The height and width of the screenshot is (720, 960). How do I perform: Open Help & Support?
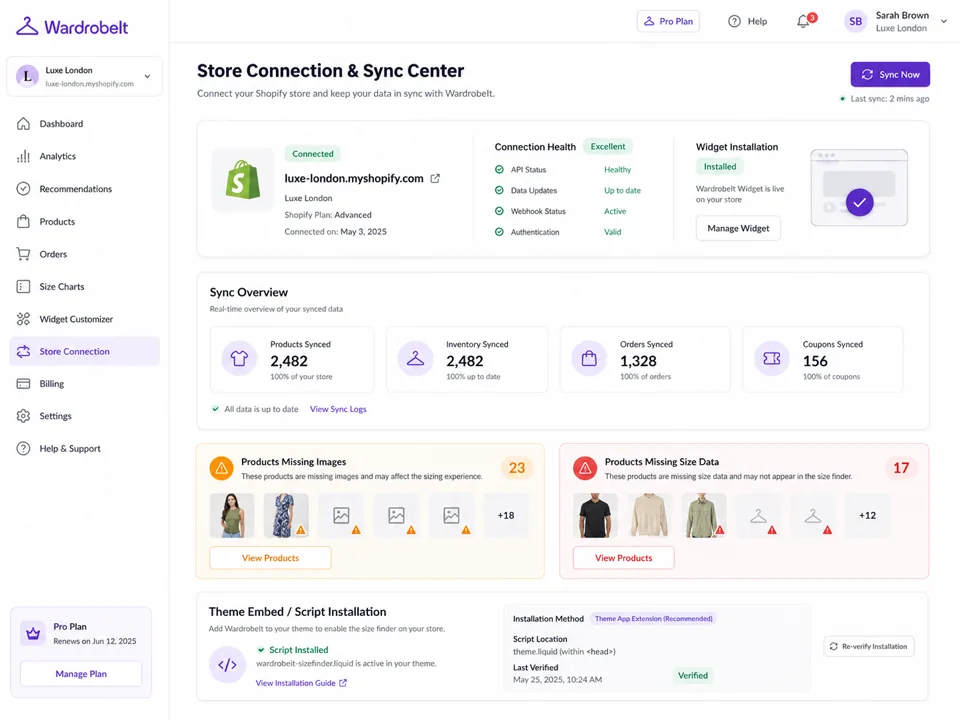[84, 449]
